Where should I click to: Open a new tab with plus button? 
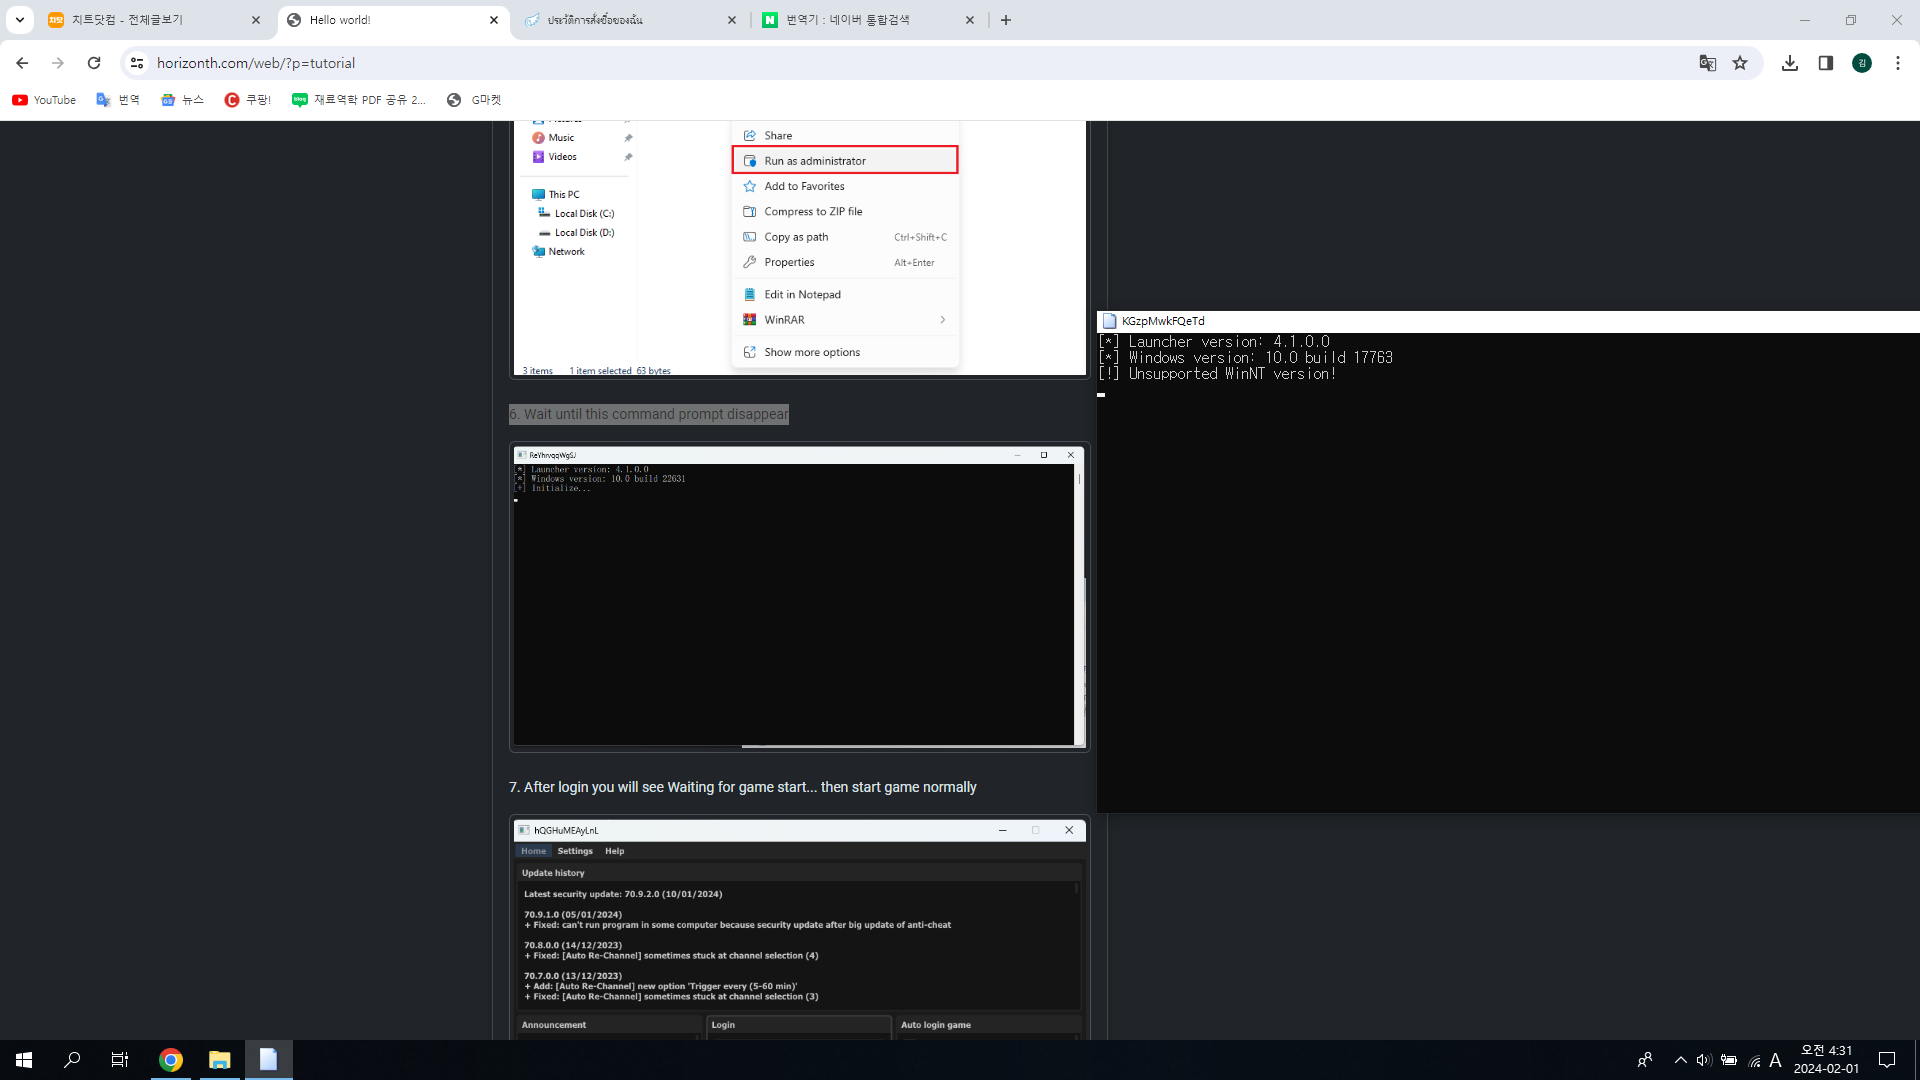coord(1006,20)
